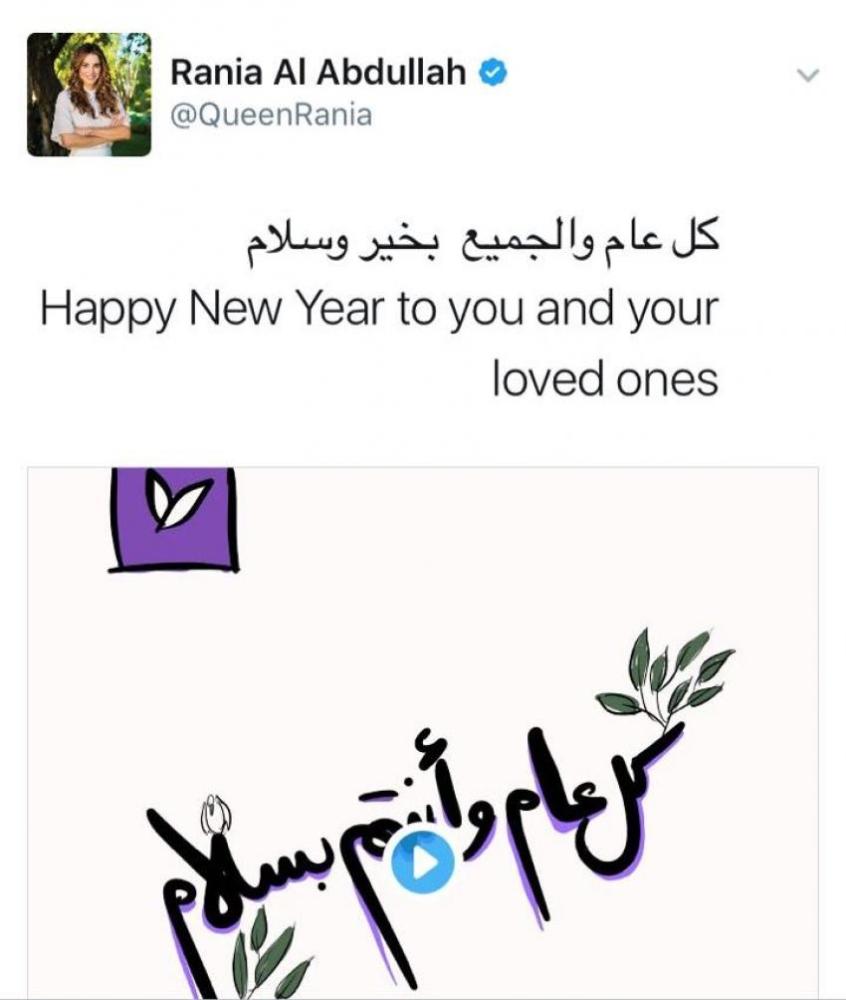Click the word 'Year' in the tweet
The height and width of the screenshot is (1000, 846).
[x=340, y=311]
